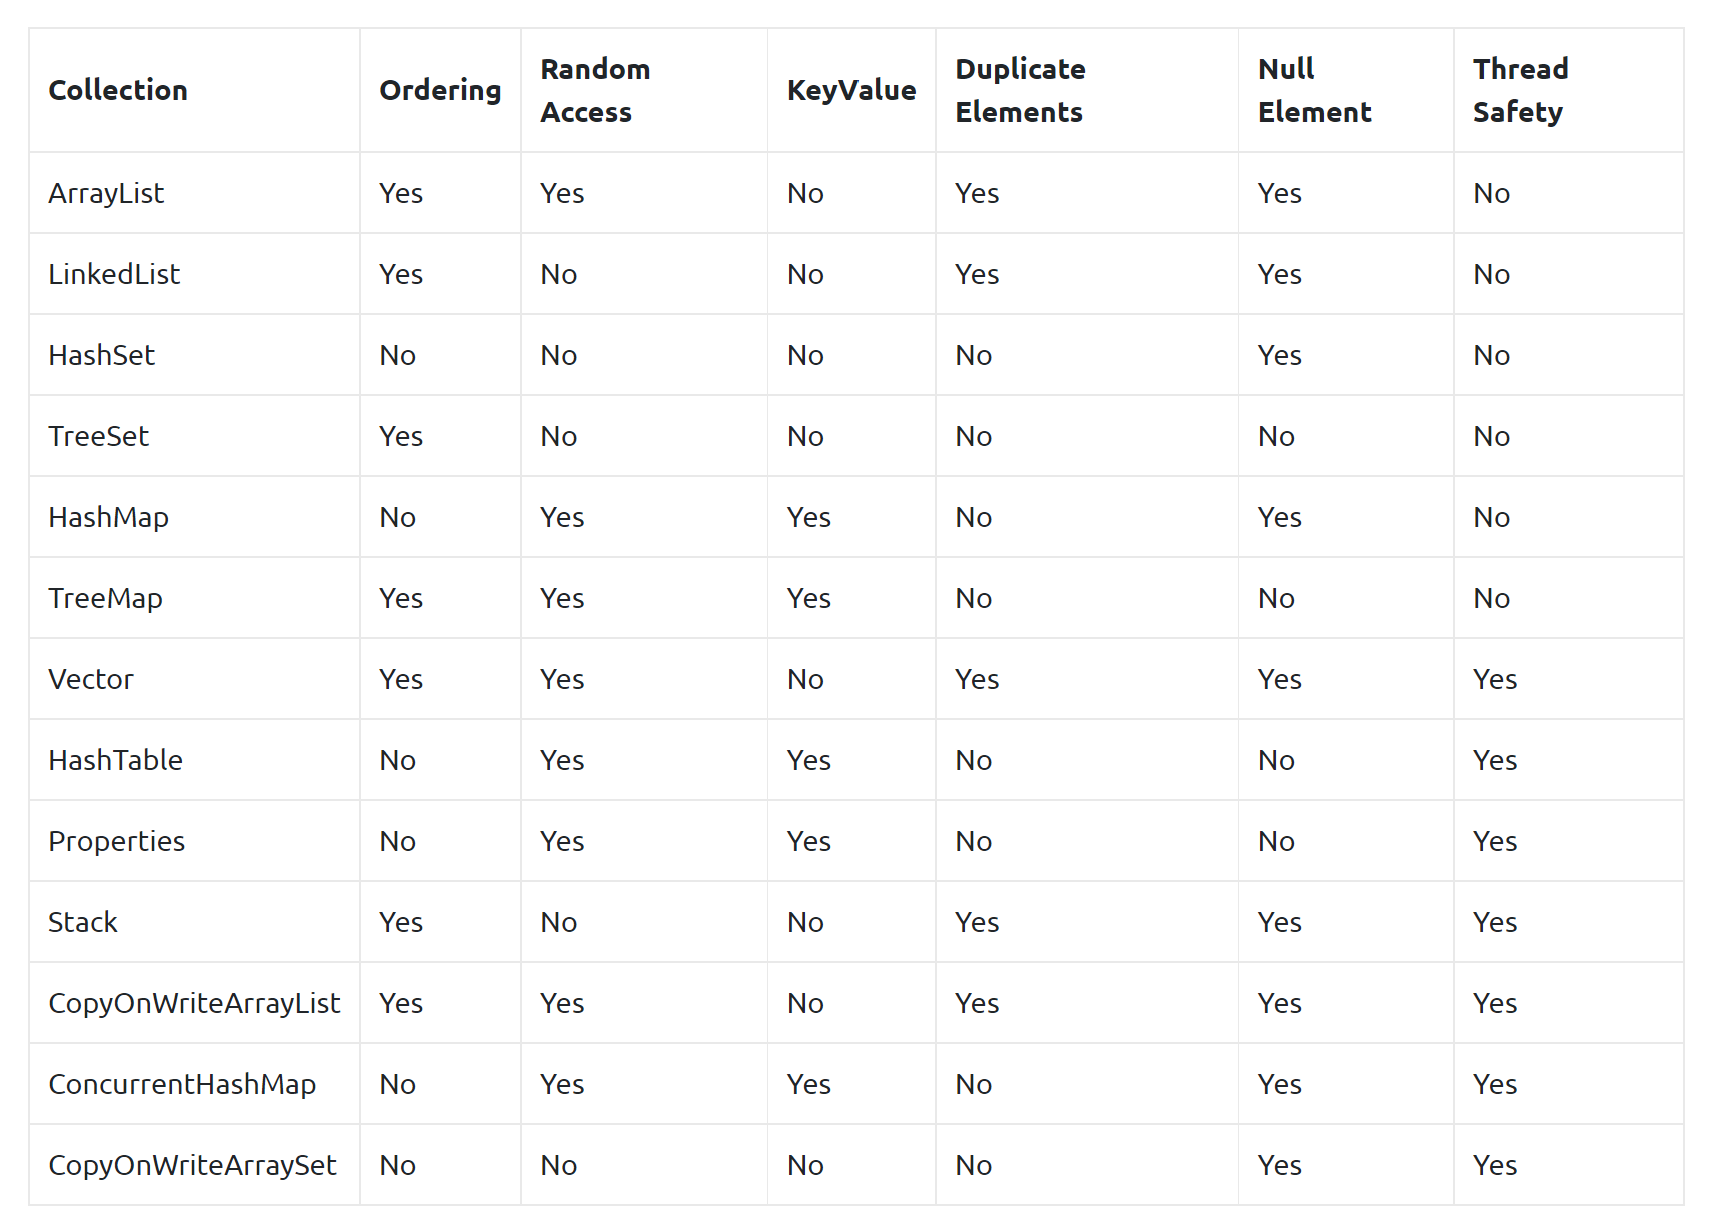The width and height of the screenshot is (1710, 1228).
Task: Select the CopyOnWriteArrayList cell
Action: (194, 1003)
